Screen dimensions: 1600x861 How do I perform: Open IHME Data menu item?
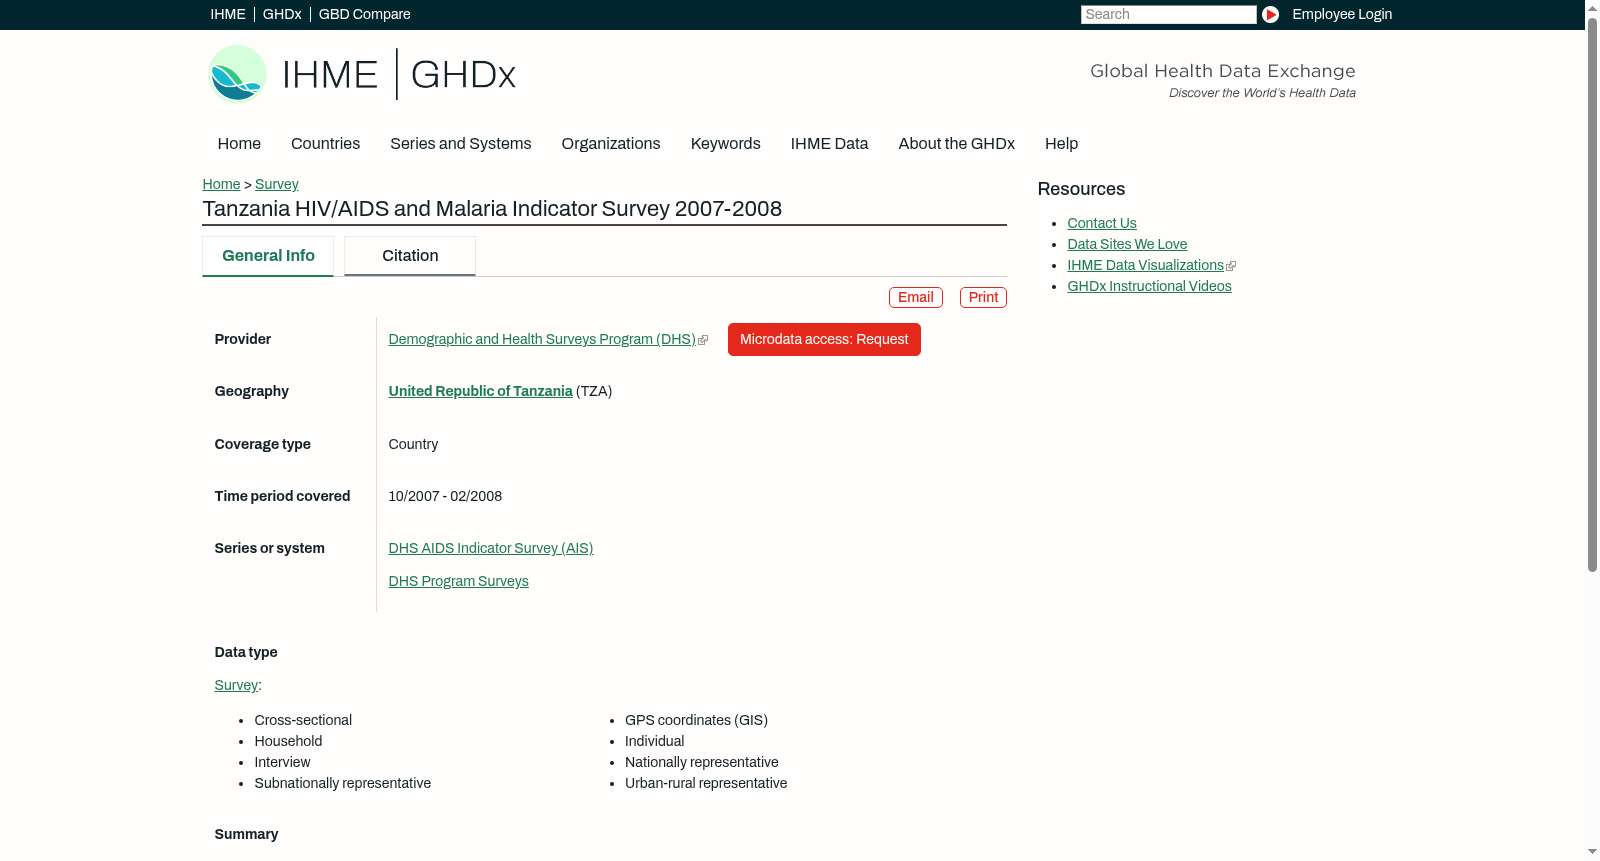coord(829,144)
